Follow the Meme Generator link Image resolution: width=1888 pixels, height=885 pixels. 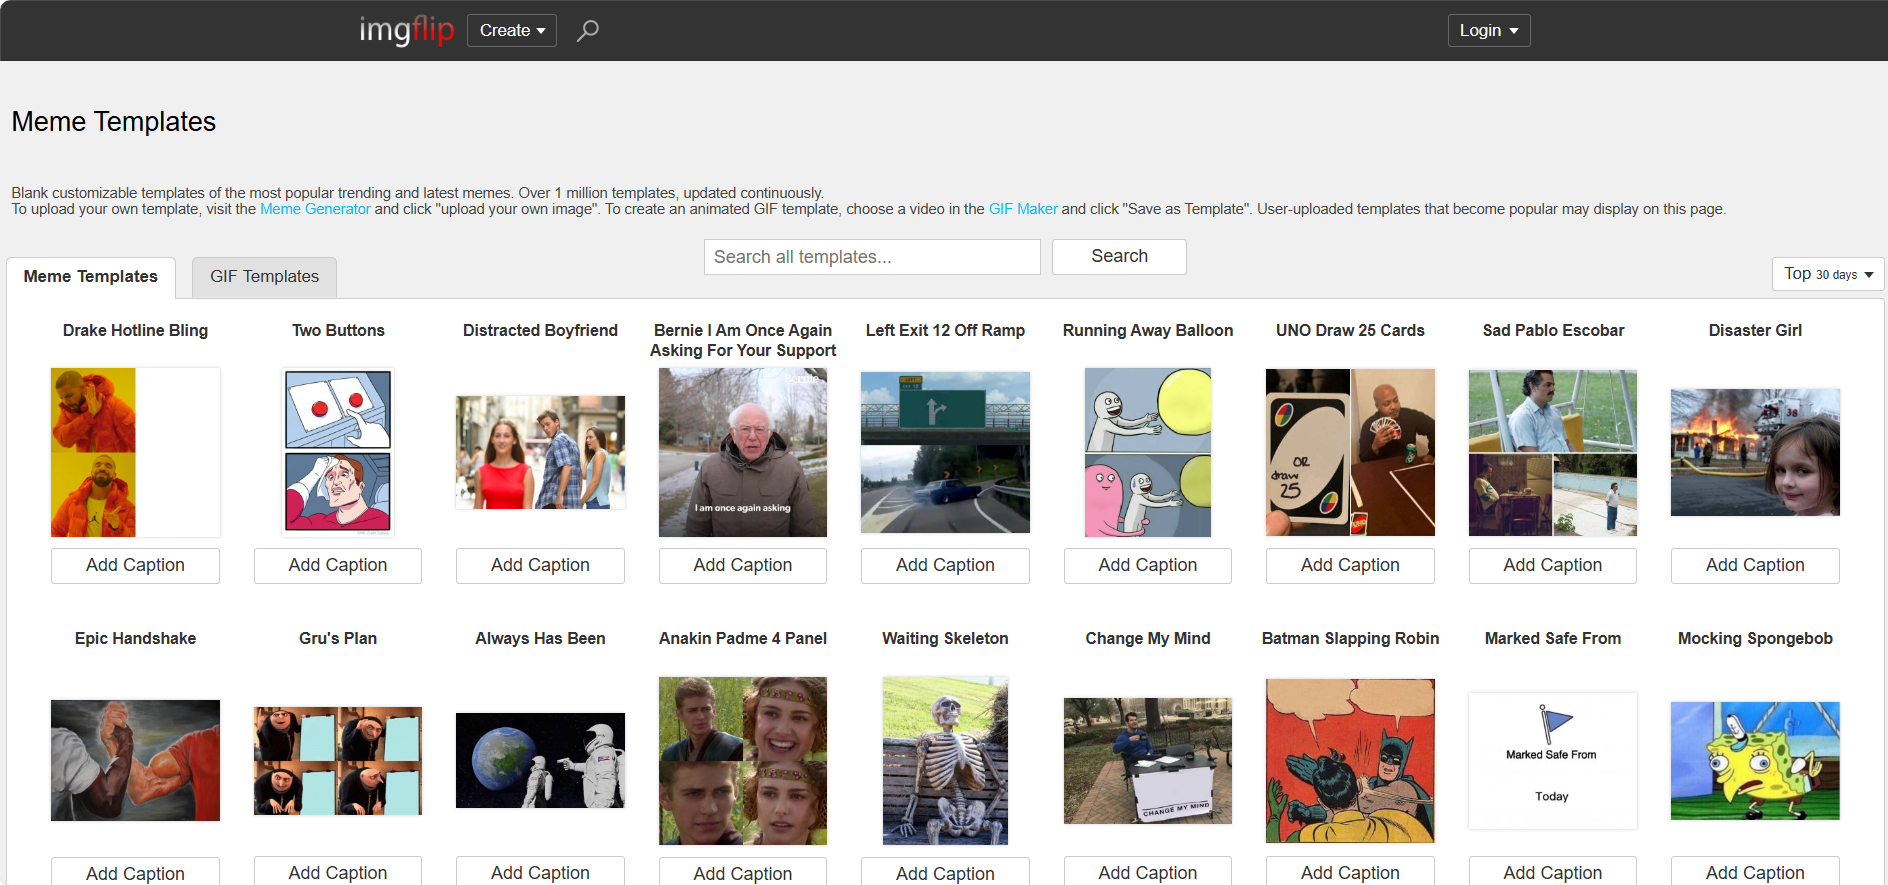point(315,209)
